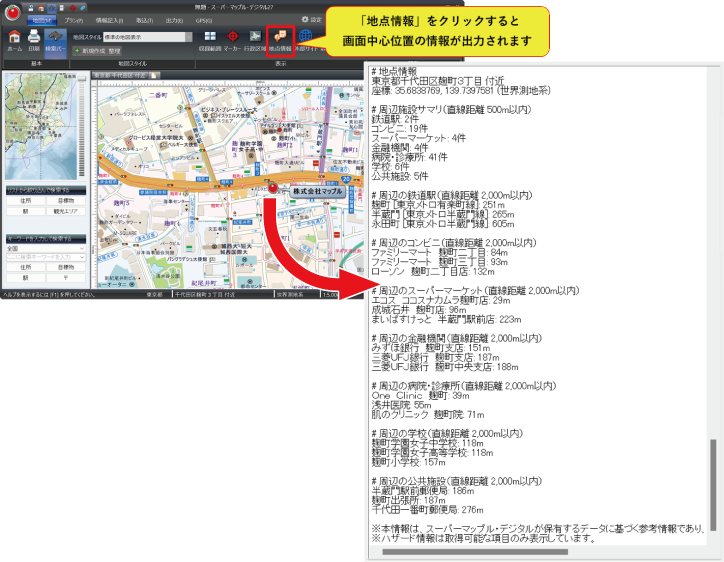Click the vertical scrollbar of the info panel
Viewport: 724px width, 562px height.
(713, 485)
